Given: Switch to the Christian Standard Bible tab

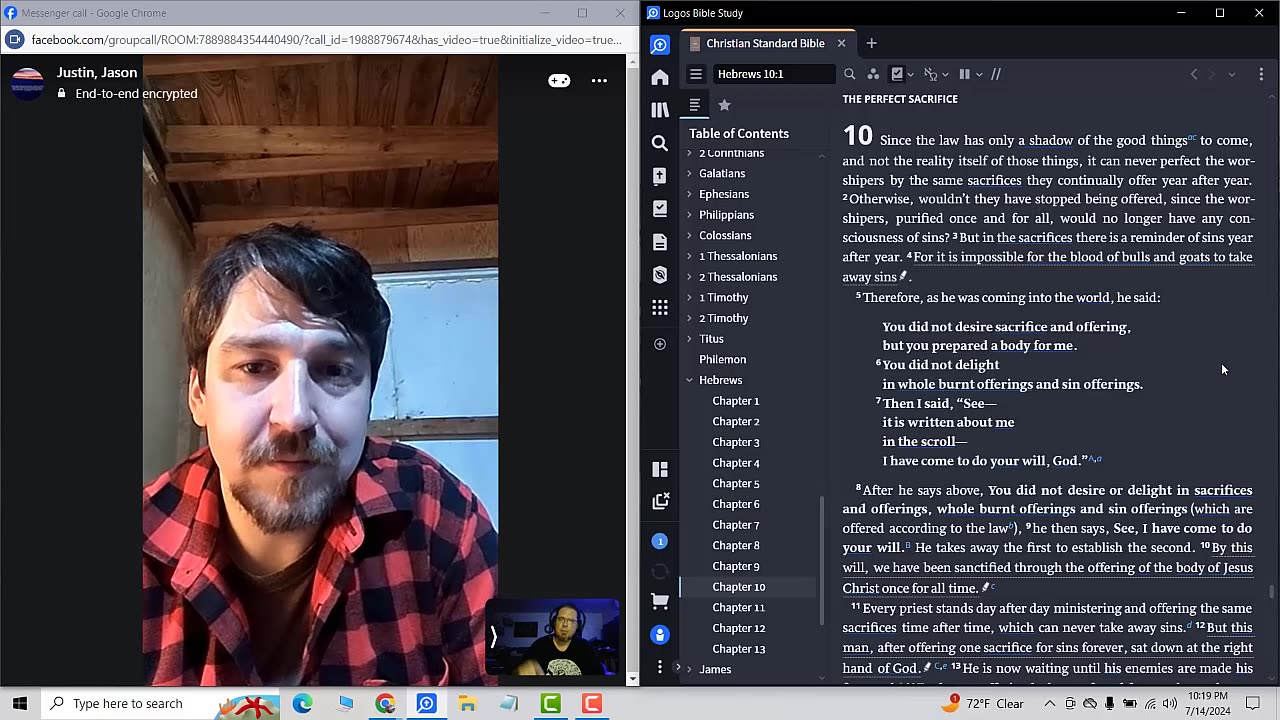Looking at the screenshot, I should coord(765,43).
